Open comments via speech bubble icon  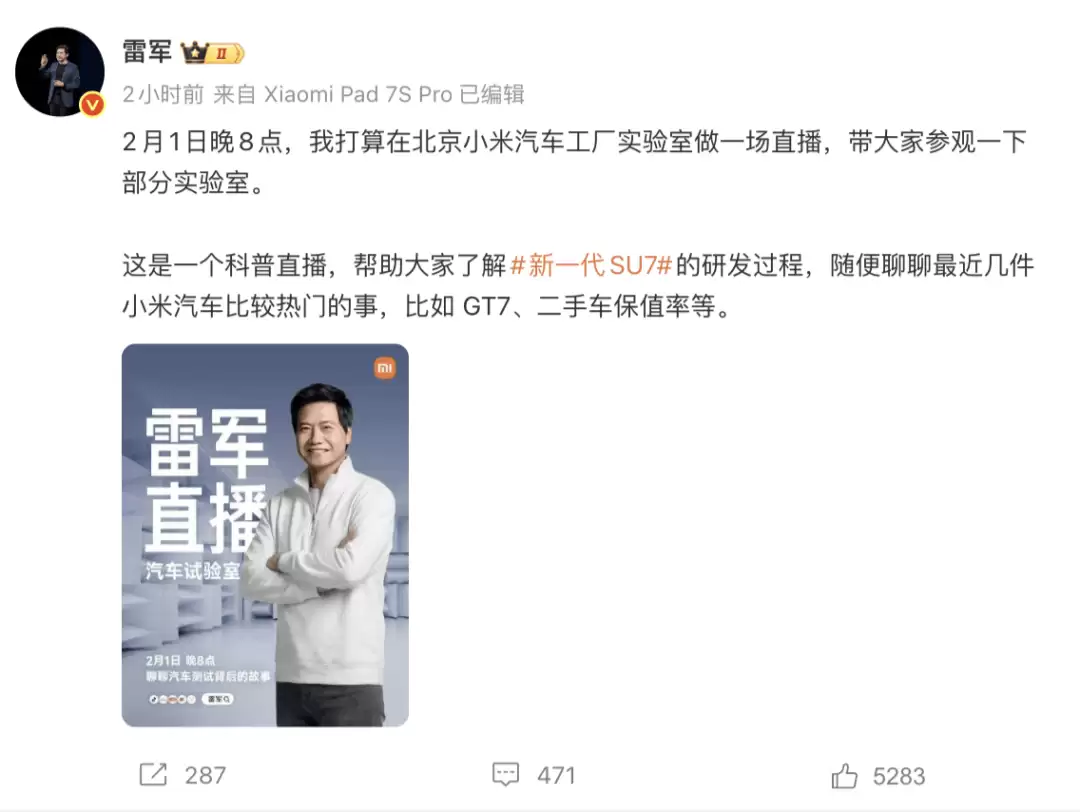pyautogui.click(x=506, y=775)
